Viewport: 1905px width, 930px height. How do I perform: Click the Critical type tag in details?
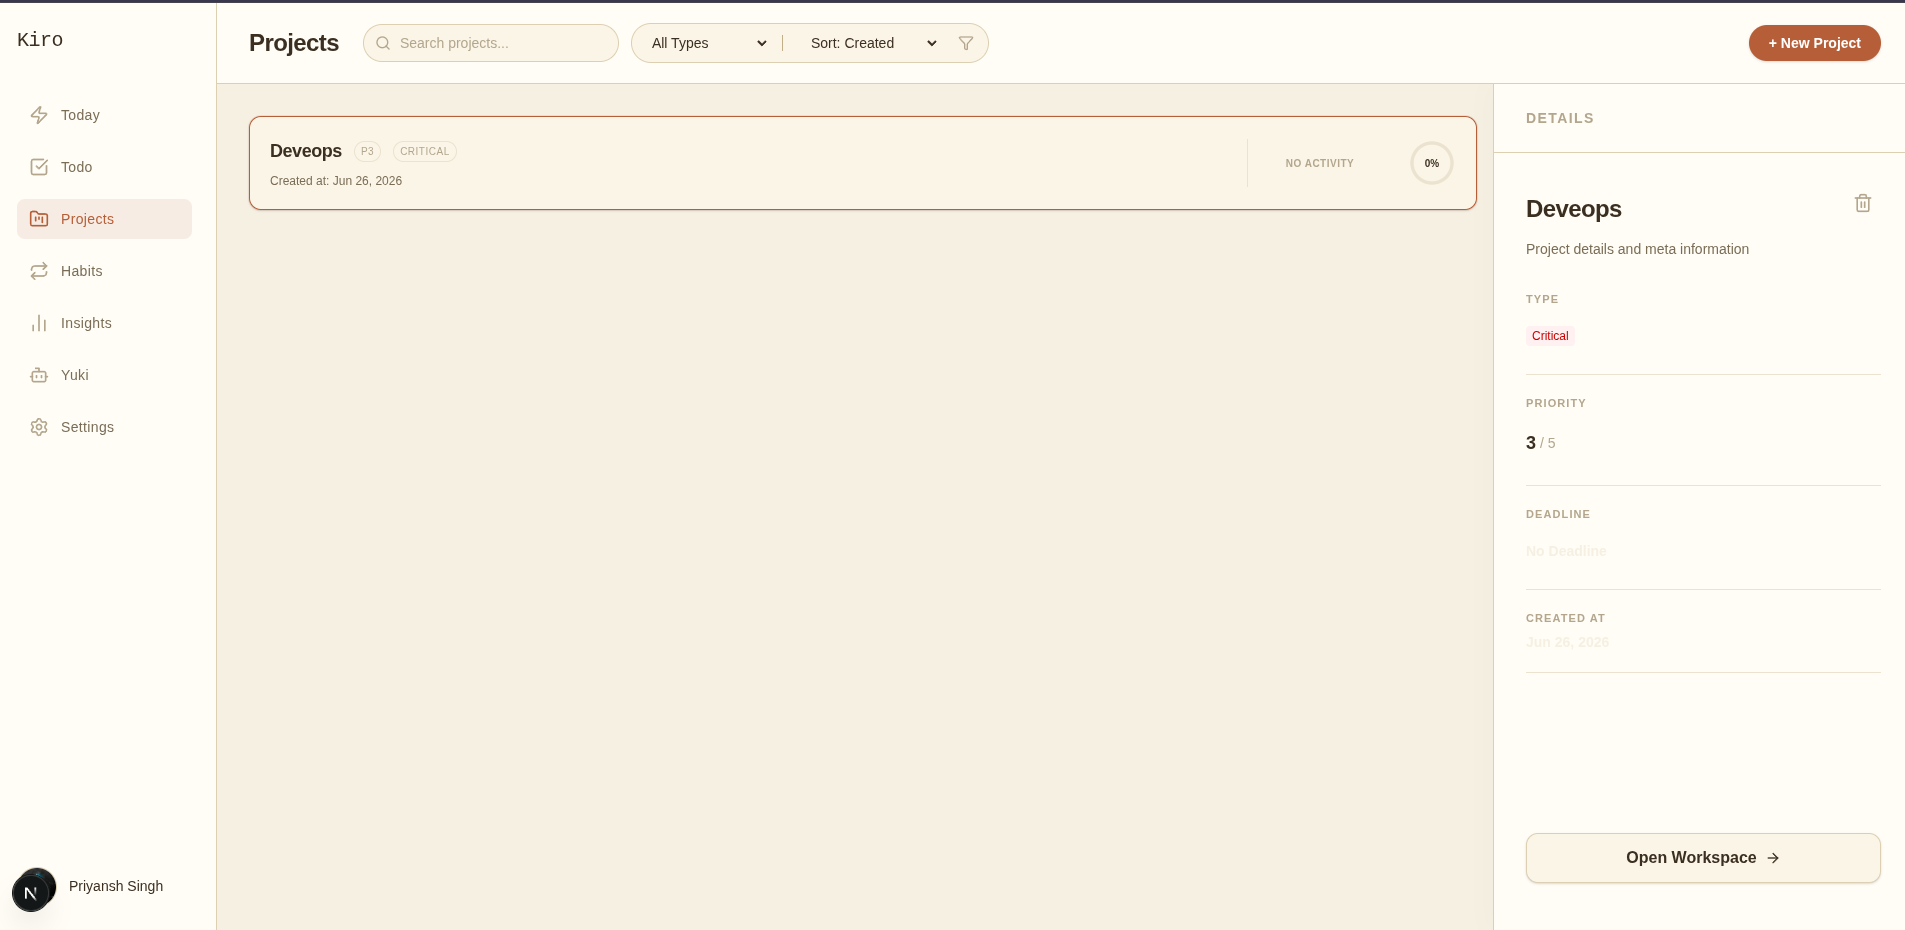(x=1550, y=336)
